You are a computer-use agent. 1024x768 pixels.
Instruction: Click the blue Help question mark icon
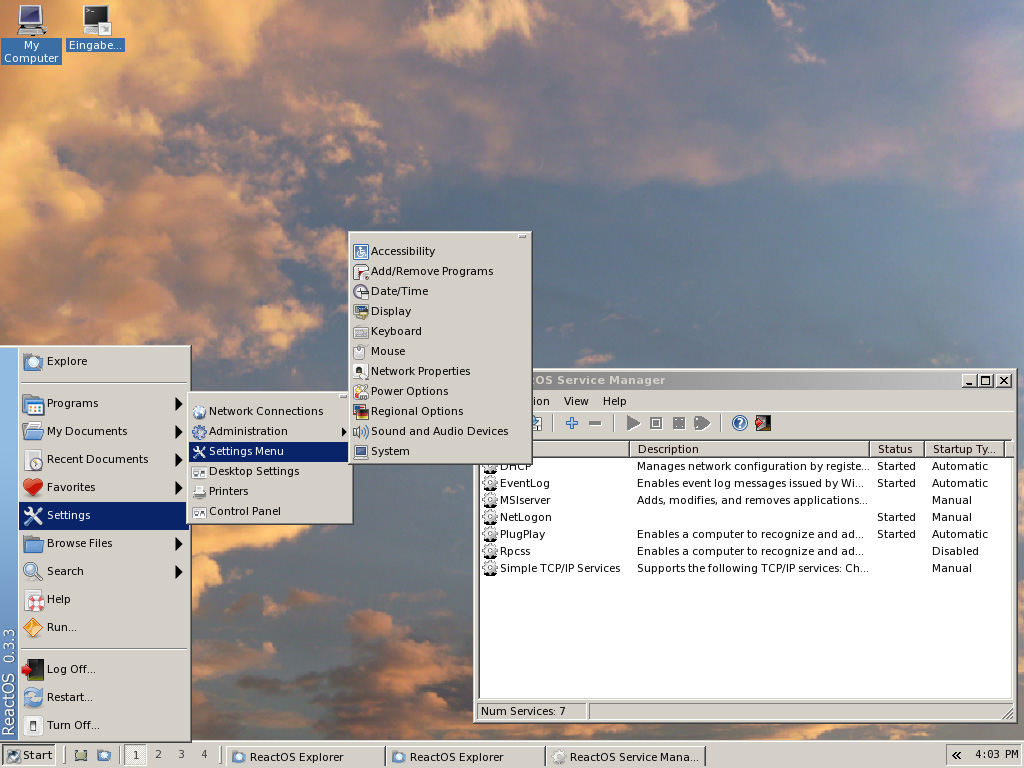(740, 423)
